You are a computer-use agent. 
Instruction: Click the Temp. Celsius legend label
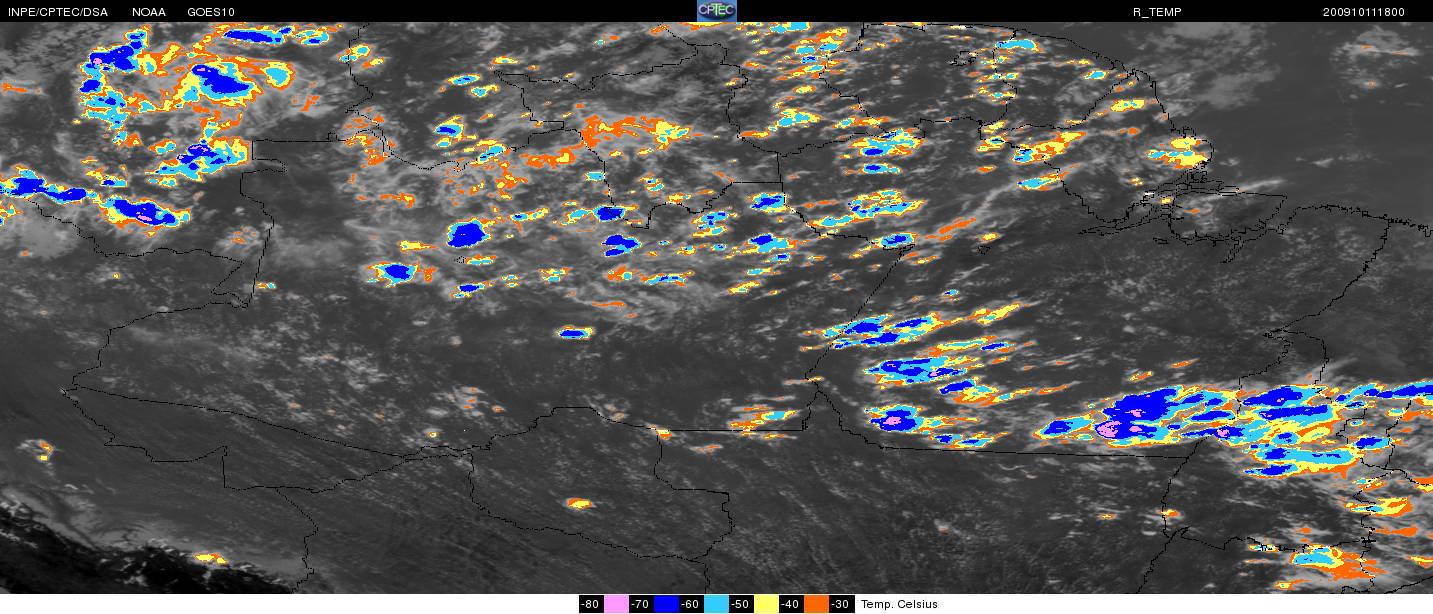pos(899,604)
